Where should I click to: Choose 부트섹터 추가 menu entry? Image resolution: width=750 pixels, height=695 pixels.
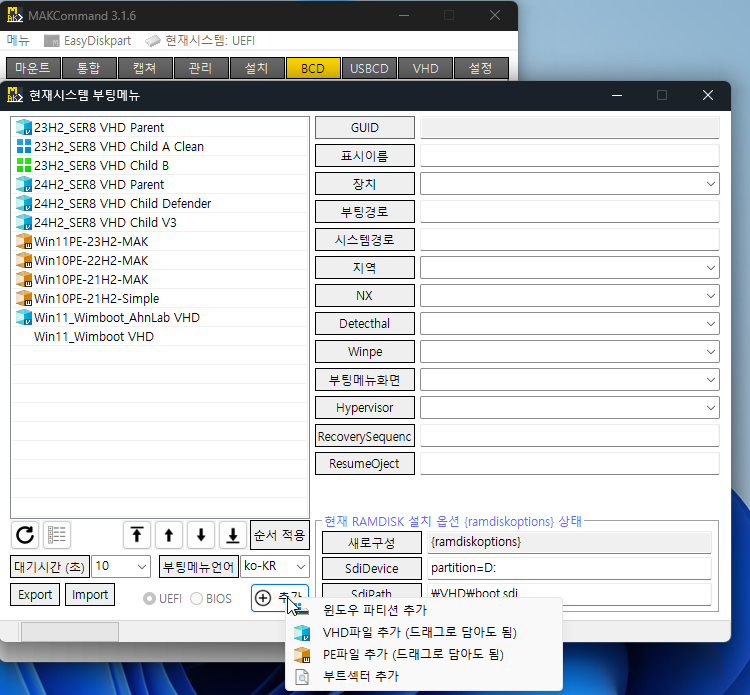(x=424, y=676)
